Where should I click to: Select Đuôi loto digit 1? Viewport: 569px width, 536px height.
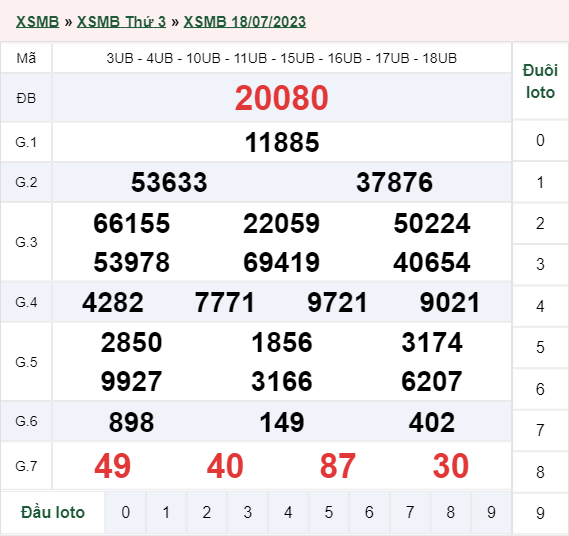click(x=540, y=182)
